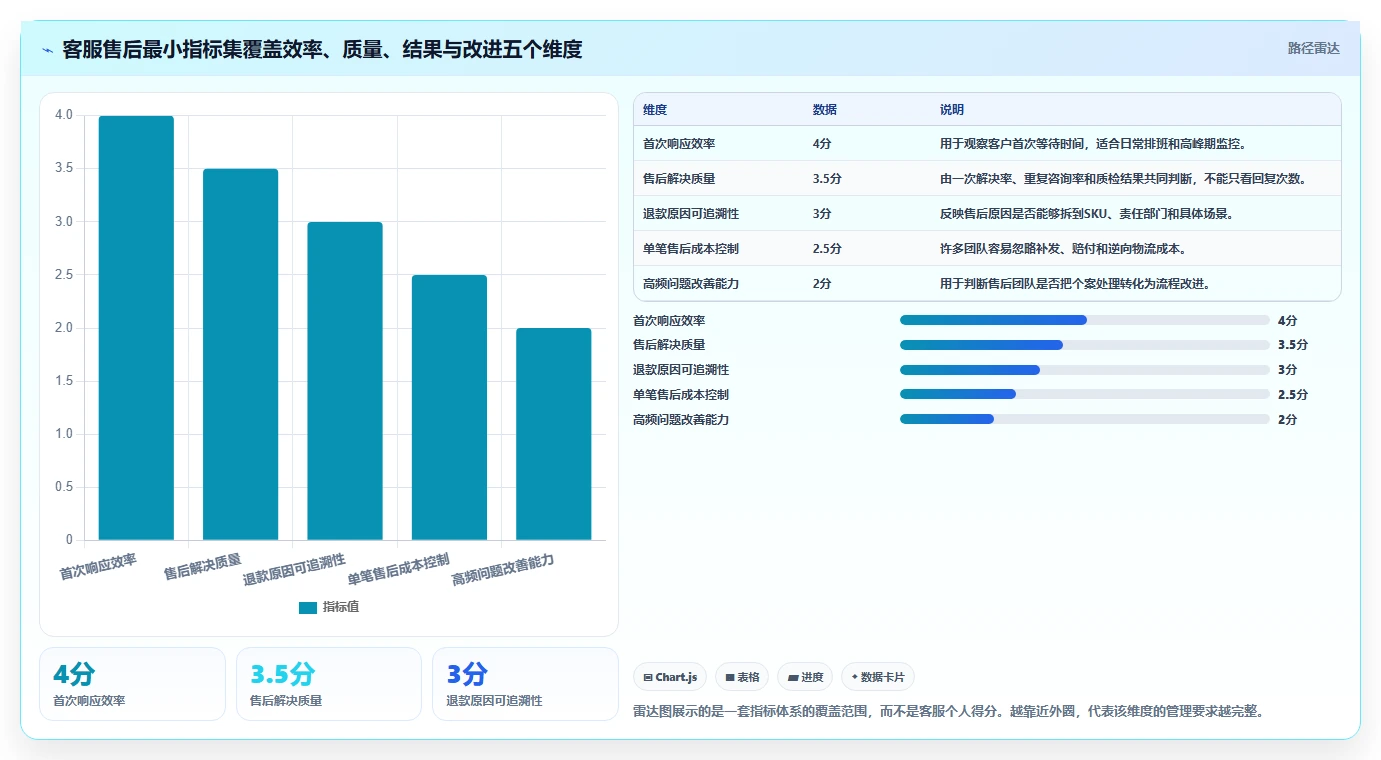Toggle the 指标值 legend color box
The width and height of the screenshot is (1381, 760).
308,607
